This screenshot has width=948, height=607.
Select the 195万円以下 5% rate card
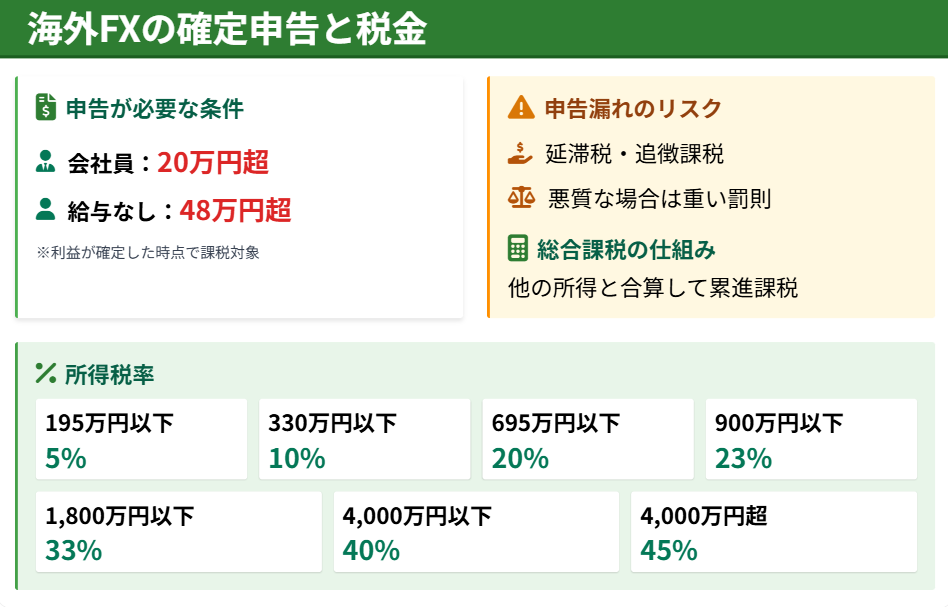click(141, 439)
